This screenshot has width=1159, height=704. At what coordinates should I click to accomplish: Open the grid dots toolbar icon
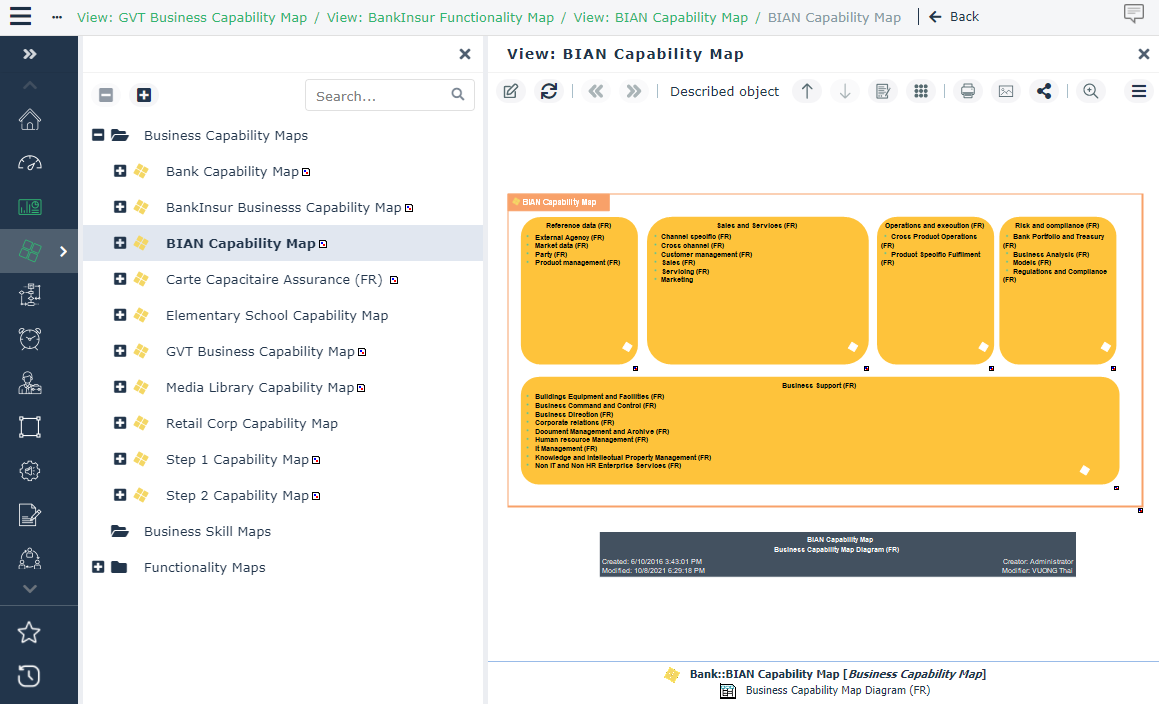(x=920, y=91)
